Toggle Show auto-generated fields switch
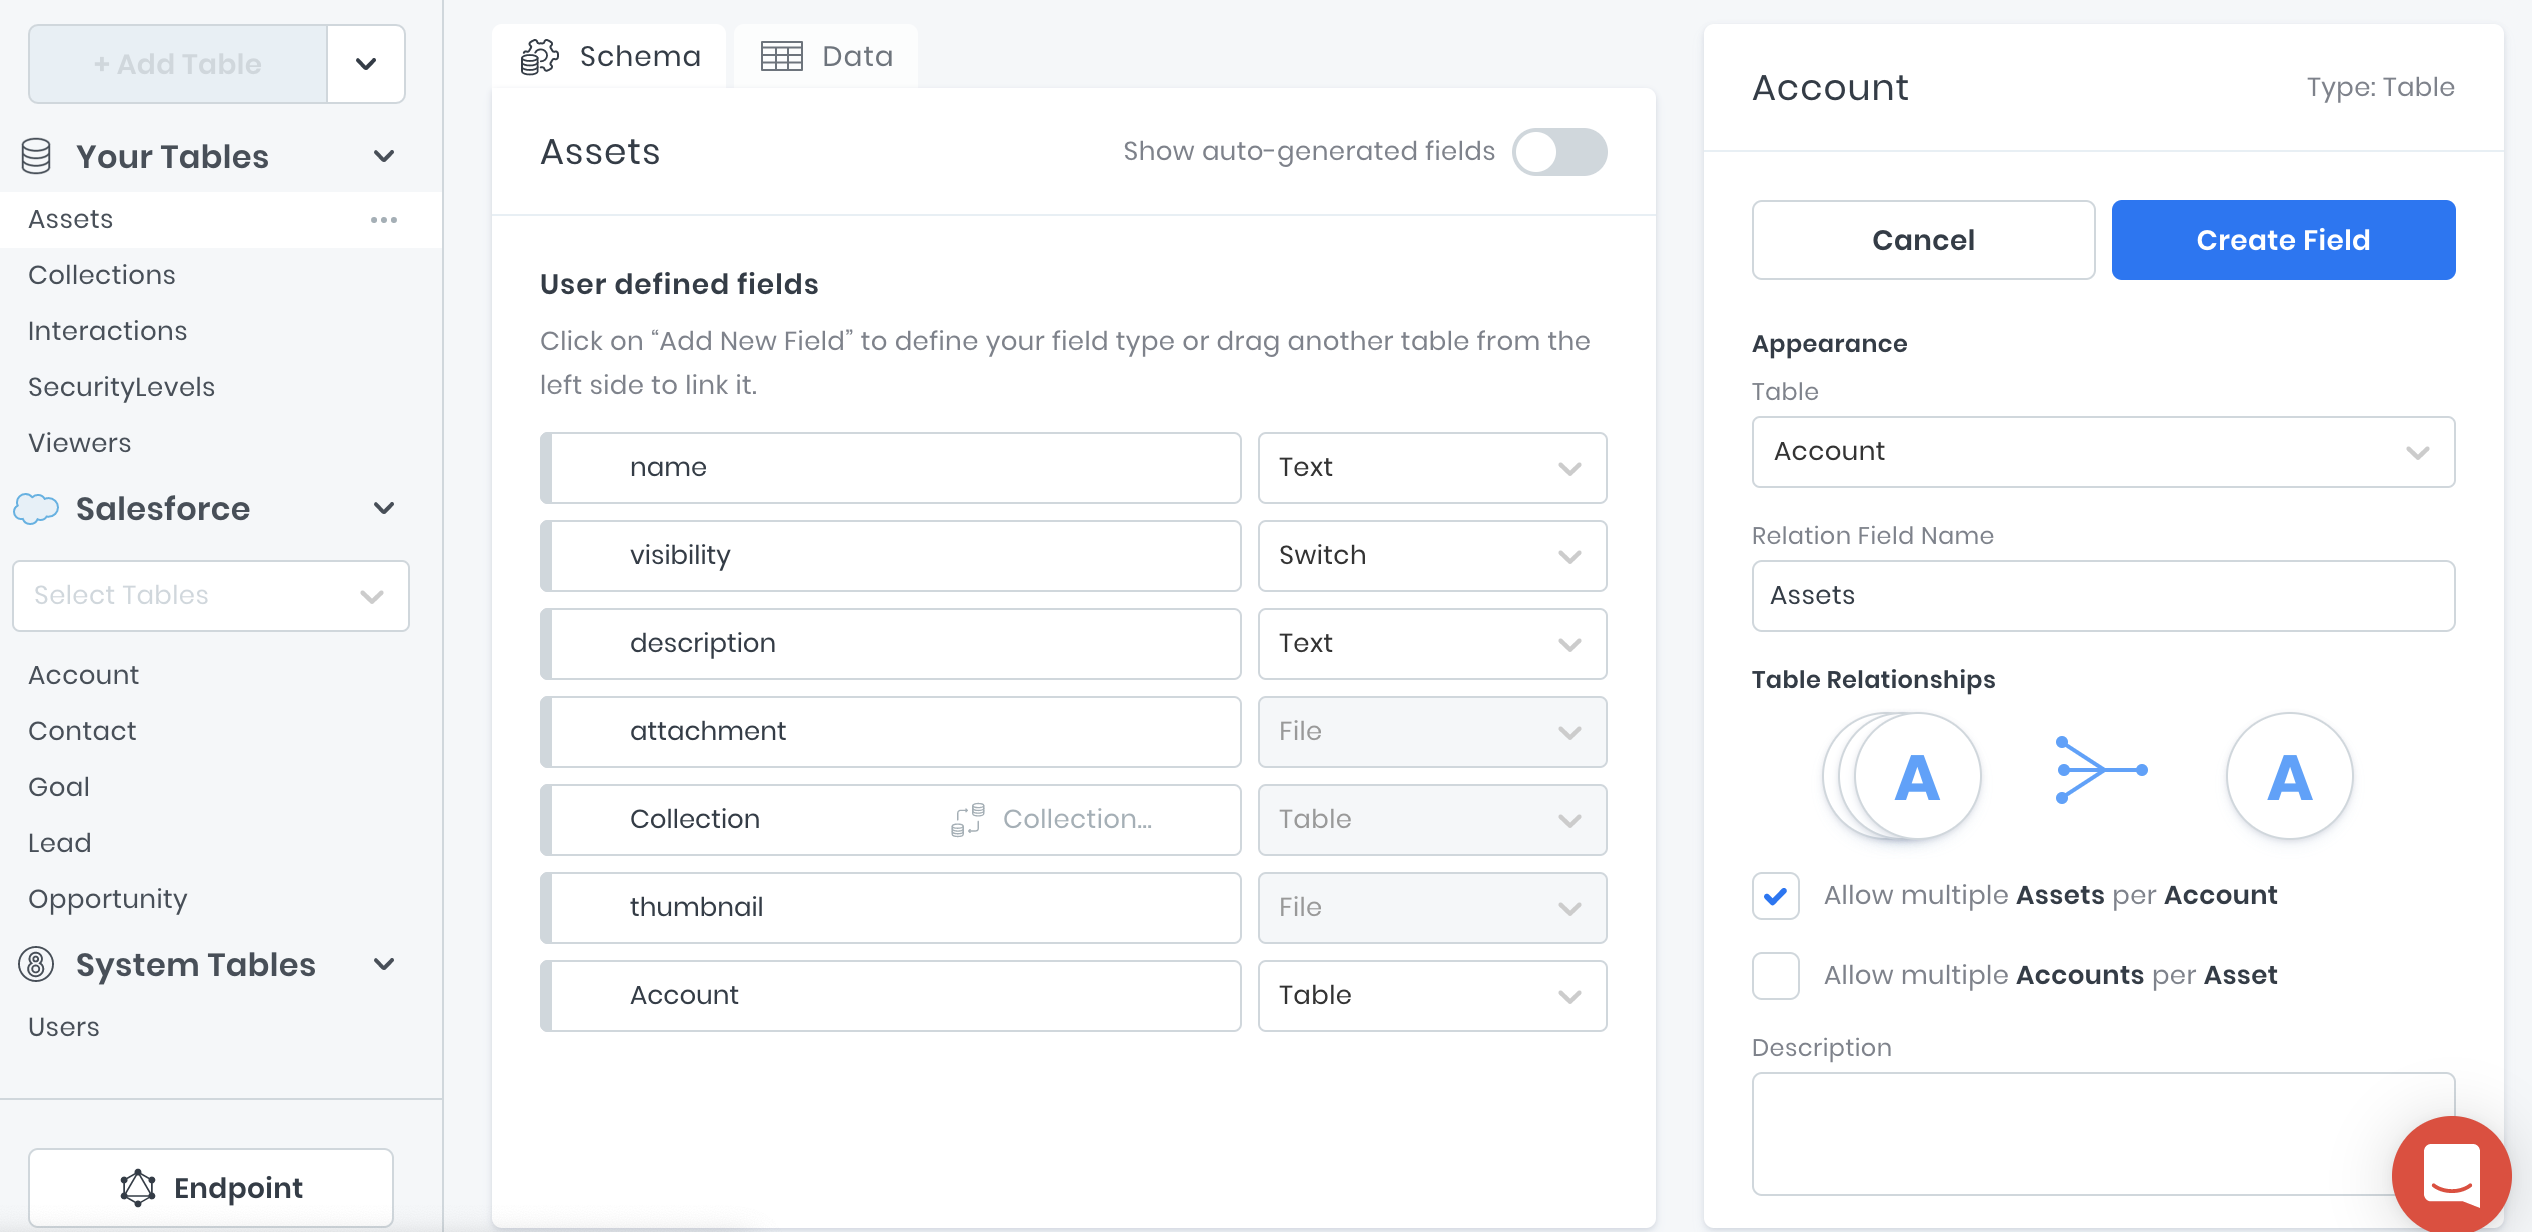The image size is (2532, 1232). (x=1559, y=152)
